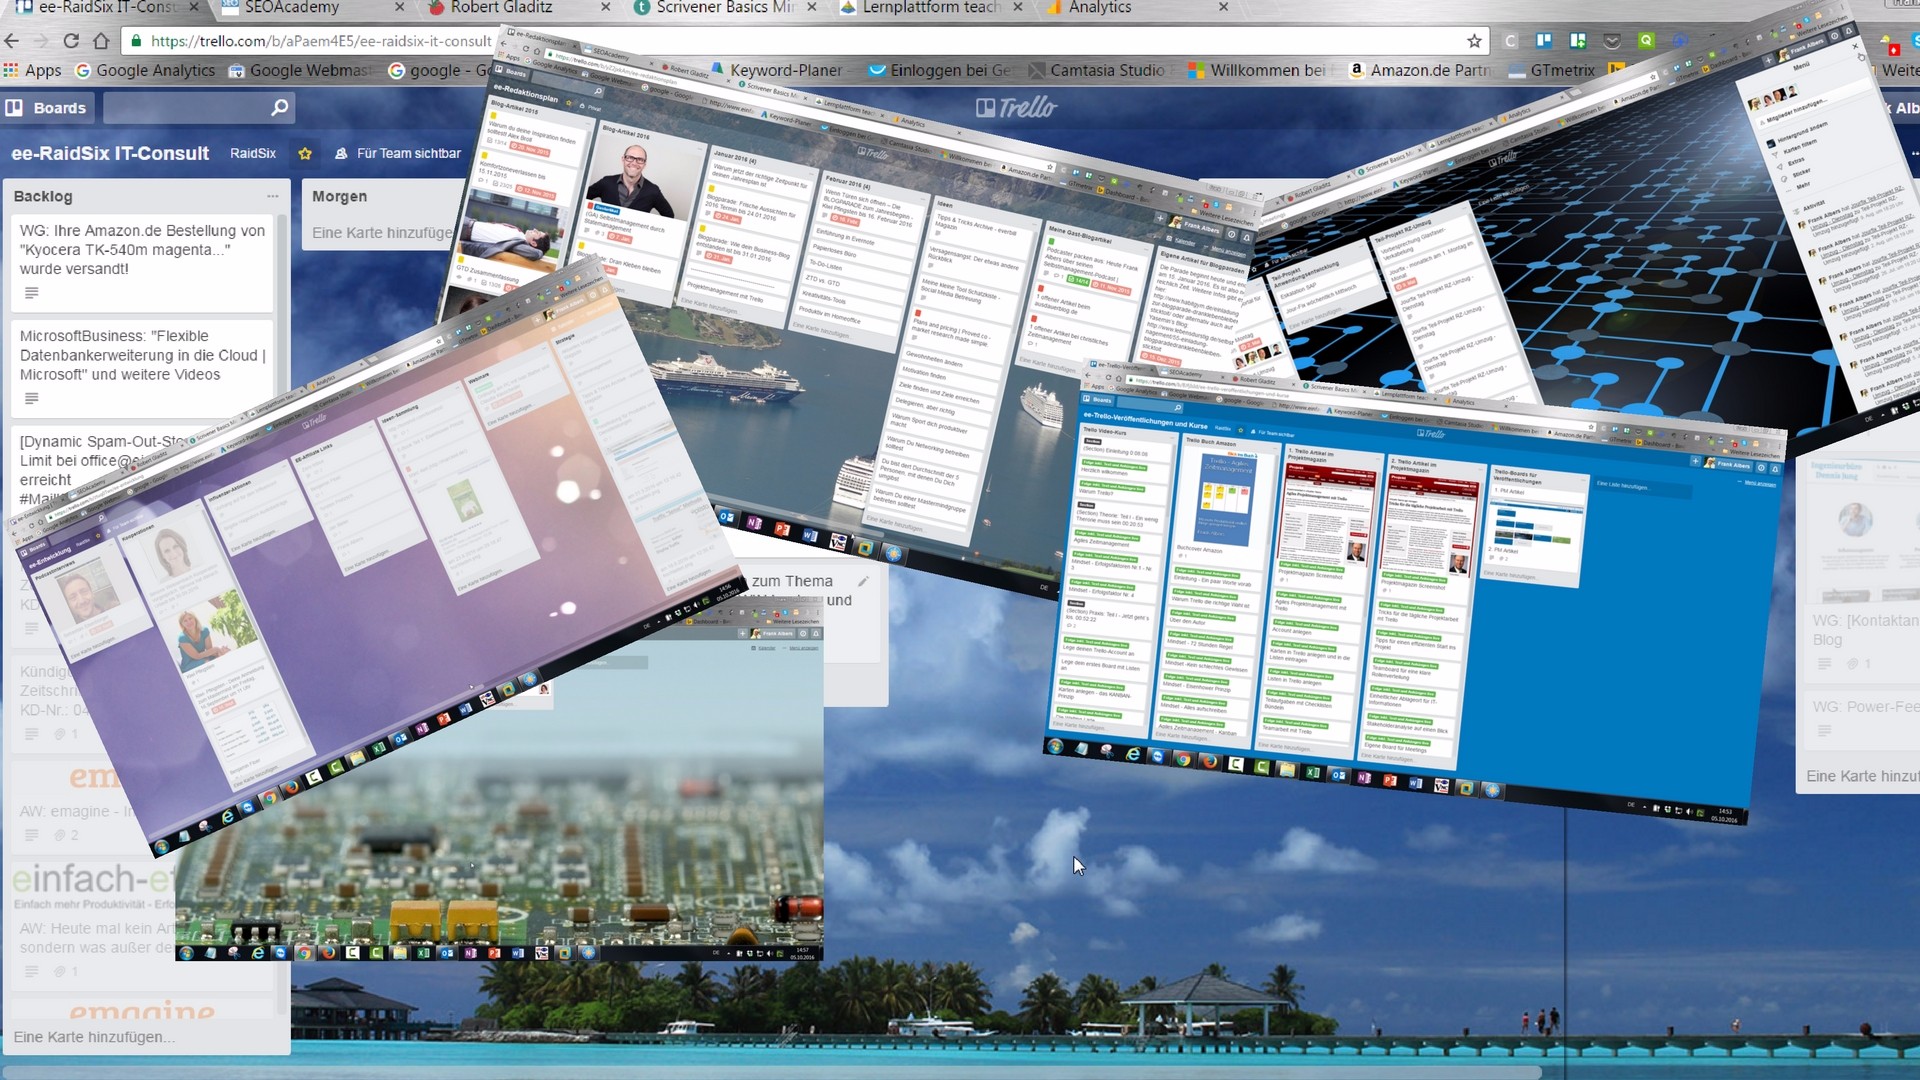1920x1080 pixels.
Task: Open the Apps bookmark
Action: [33, 70]
